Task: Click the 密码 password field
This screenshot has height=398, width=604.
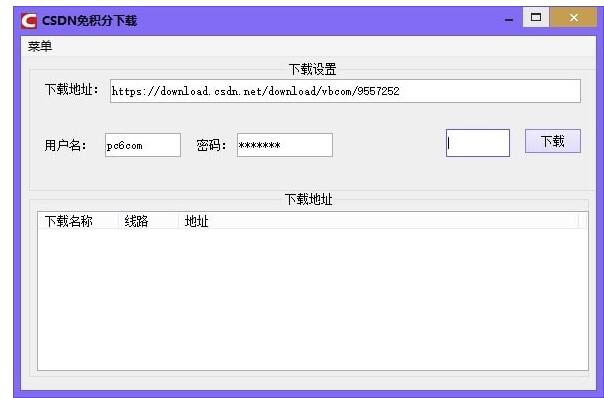Action: [x=285, y=145]
